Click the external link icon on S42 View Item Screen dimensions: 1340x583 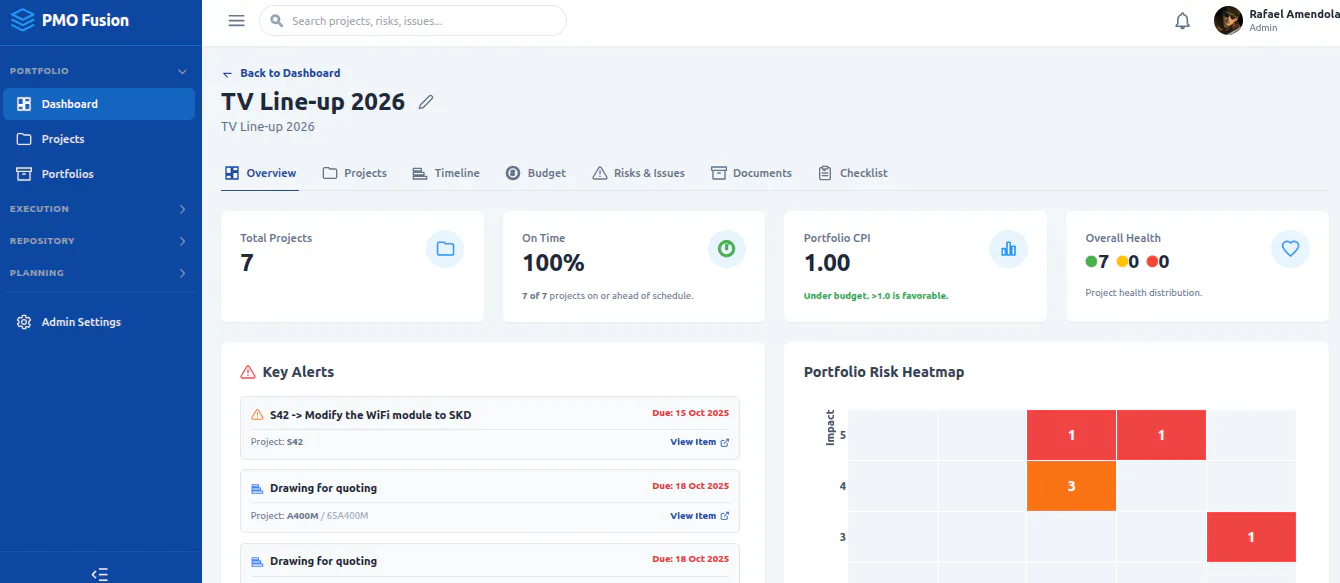point(725,442)
